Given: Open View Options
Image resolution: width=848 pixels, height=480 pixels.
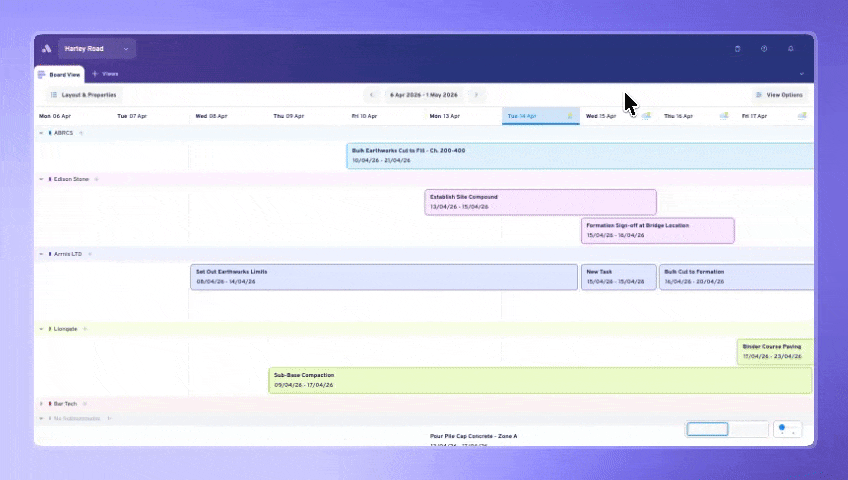Looking at the screenshot, I should (779, 95).
